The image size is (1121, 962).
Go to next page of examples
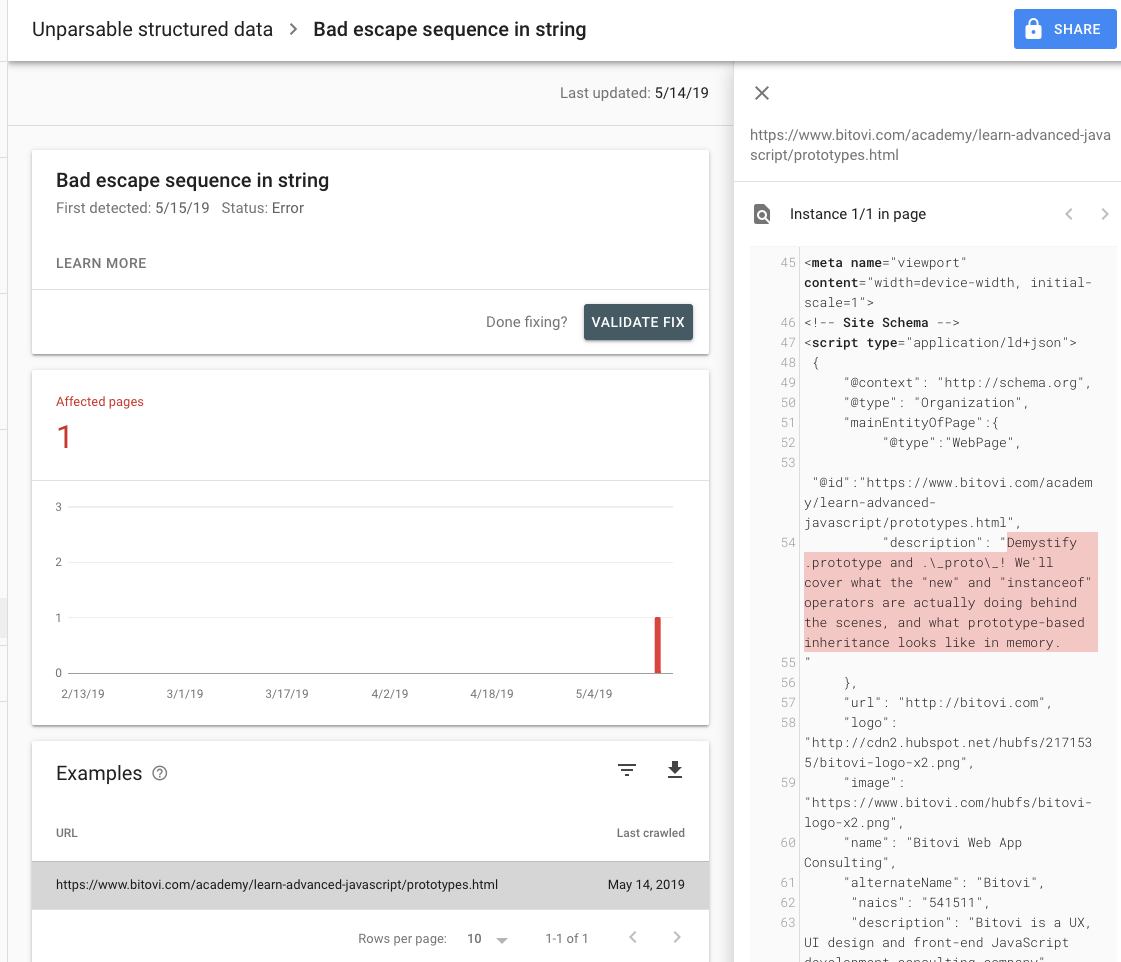click(x=677, y=937)
